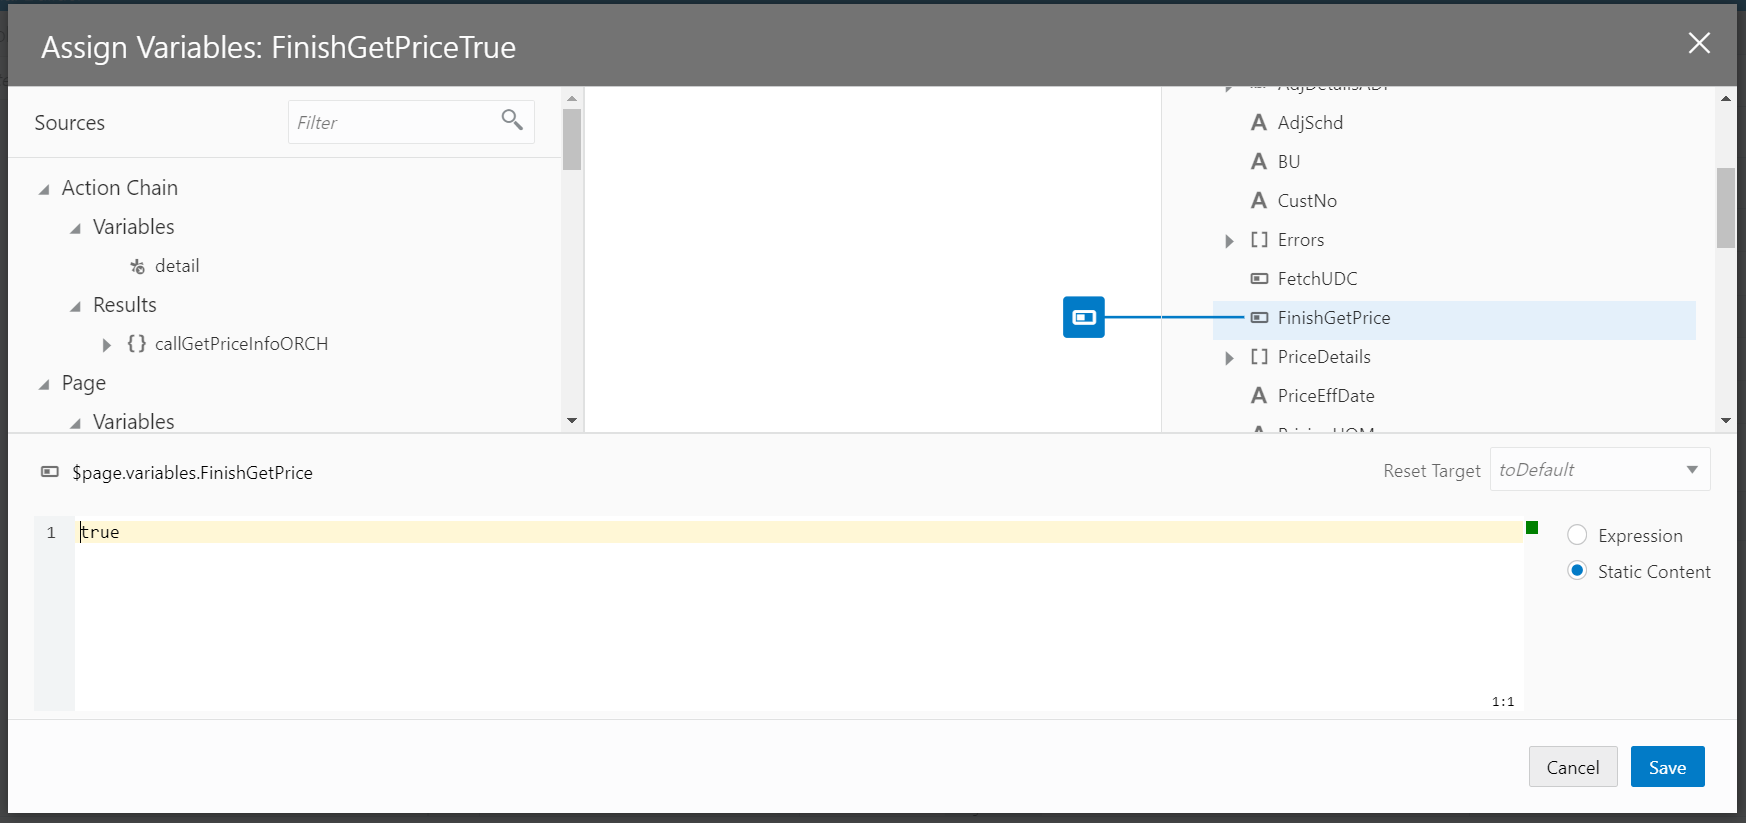Click the search magnifier icon in Sources filter
Viewport: 1746px width, 823px height.
point(512,120)
